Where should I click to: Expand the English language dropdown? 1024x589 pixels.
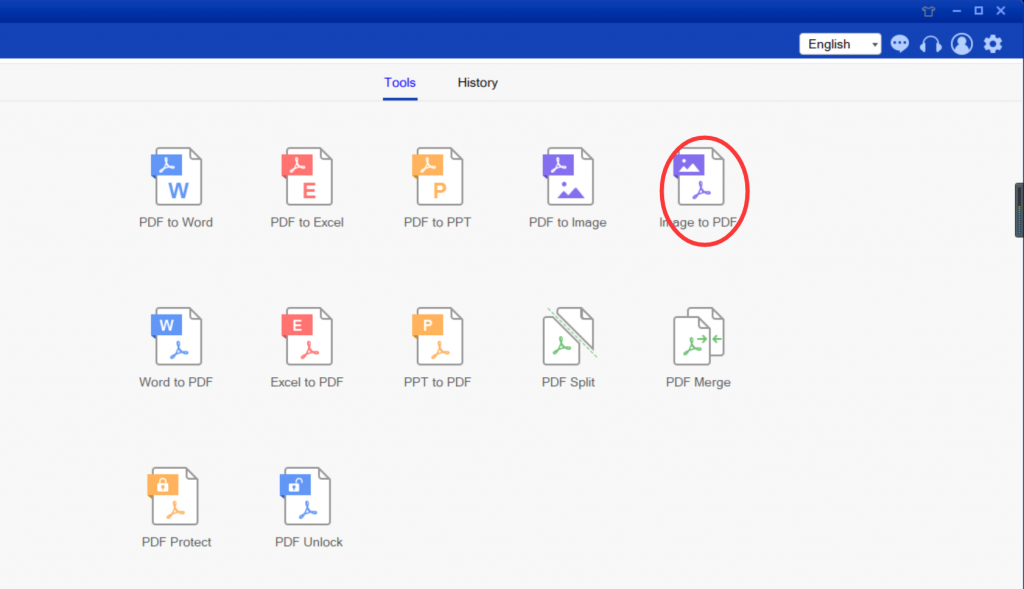point(840,44)
